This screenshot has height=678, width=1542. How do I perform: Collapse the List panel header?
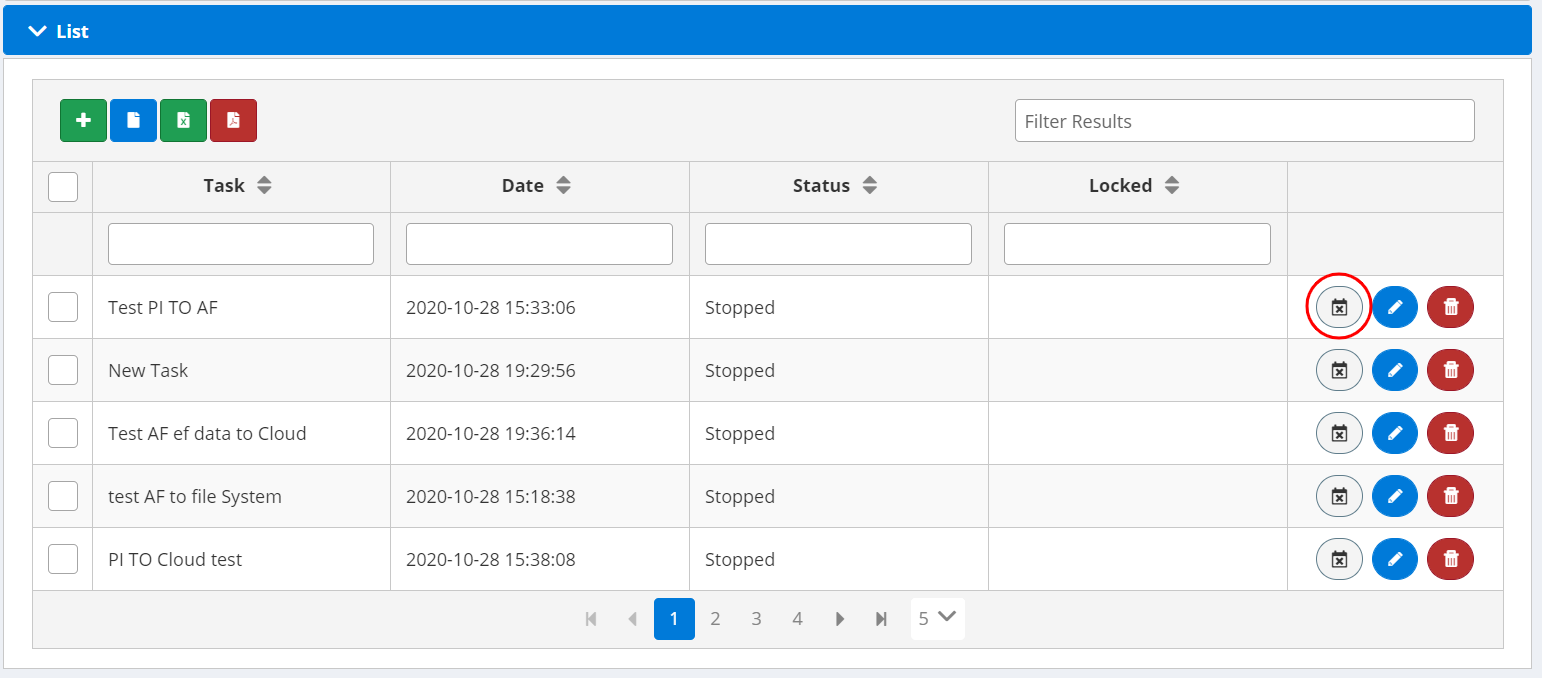click(x=38, y=31)
